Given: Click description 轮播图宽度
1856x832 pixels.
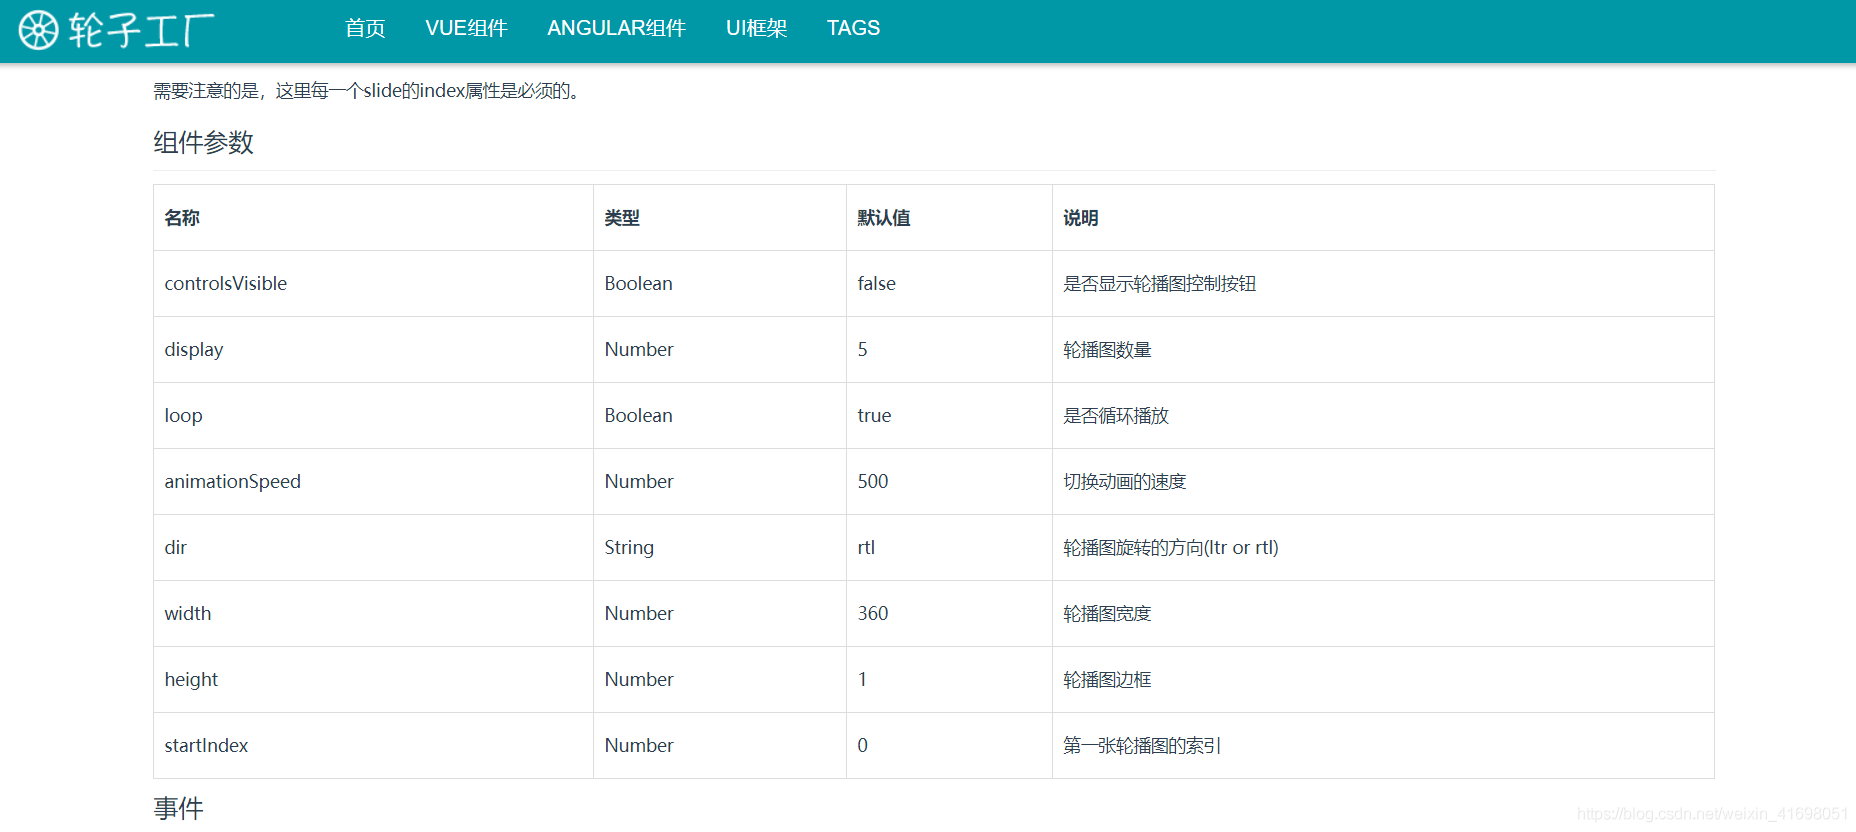Looking at the screenshot, I should (x=1107, y=614).
